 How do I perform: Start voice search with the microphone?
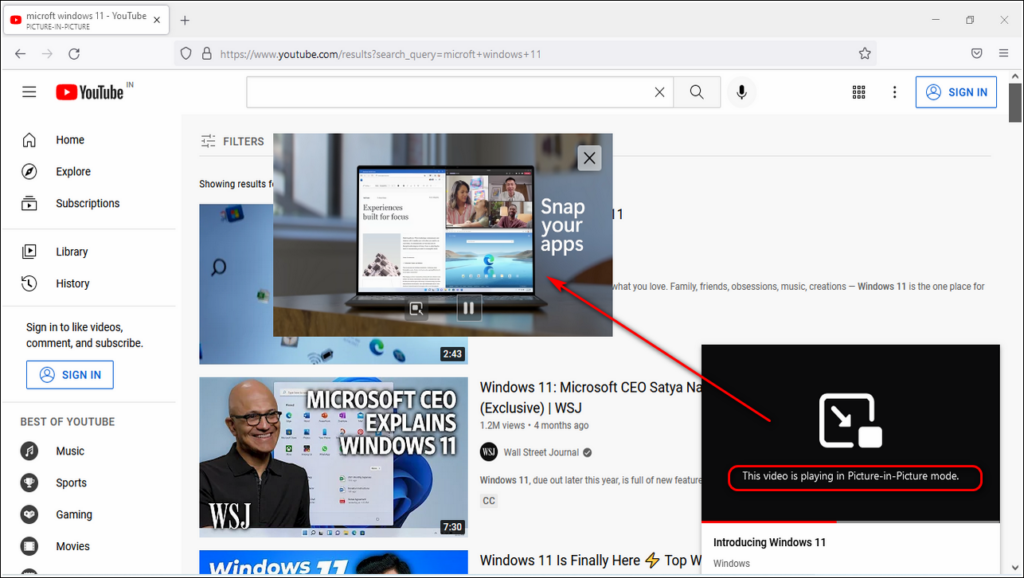point(741,92)
